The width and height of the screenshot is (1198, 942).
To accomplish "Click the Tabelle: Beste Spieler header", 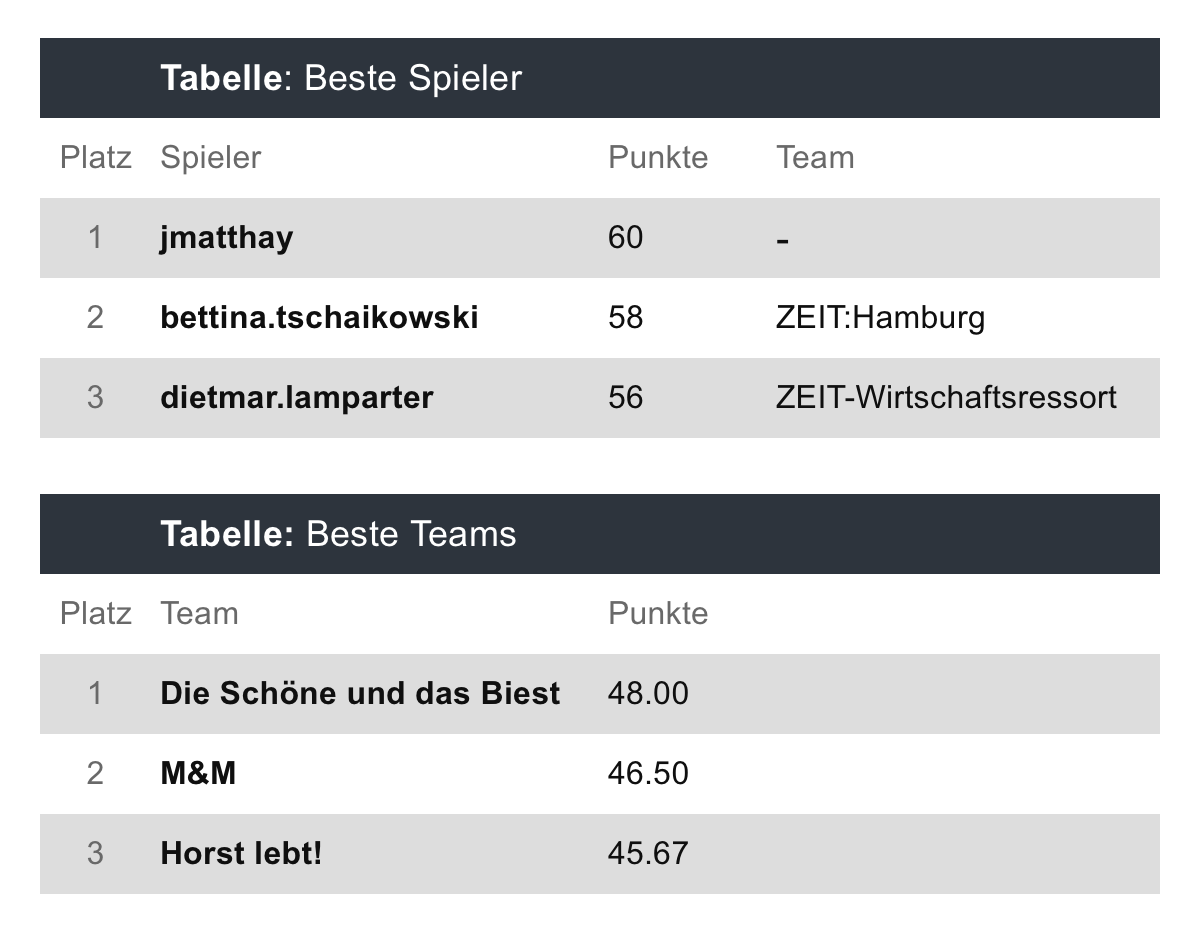I will (x=341, y=78).
